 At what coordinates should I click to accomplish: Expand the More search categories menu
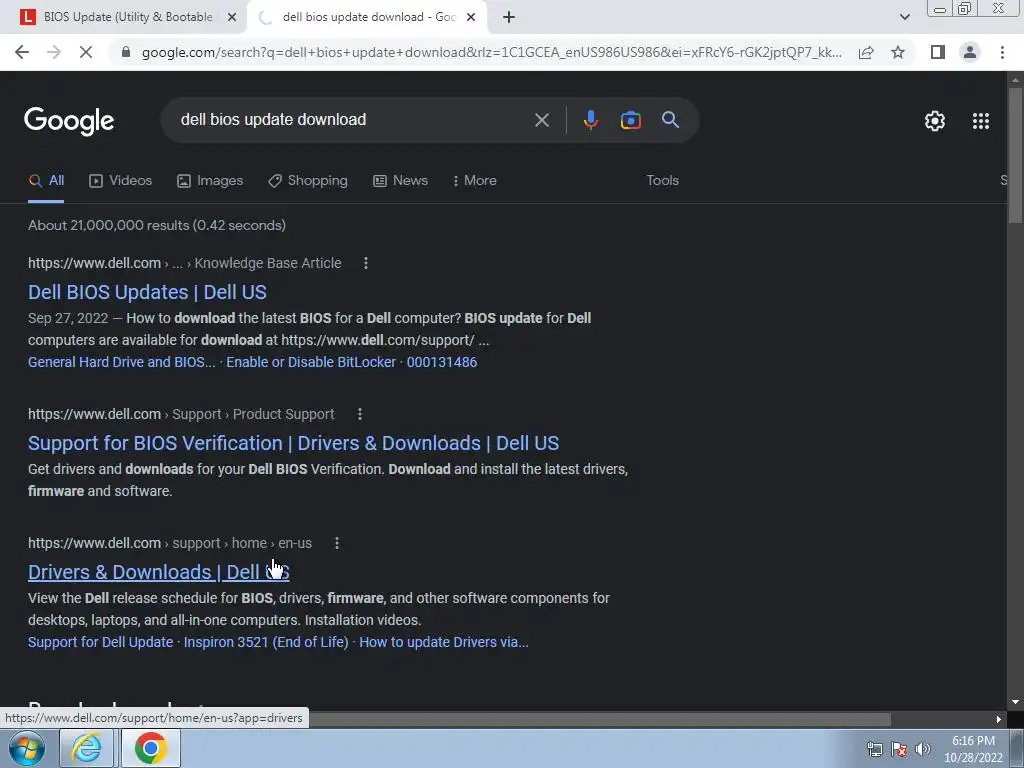474,181
